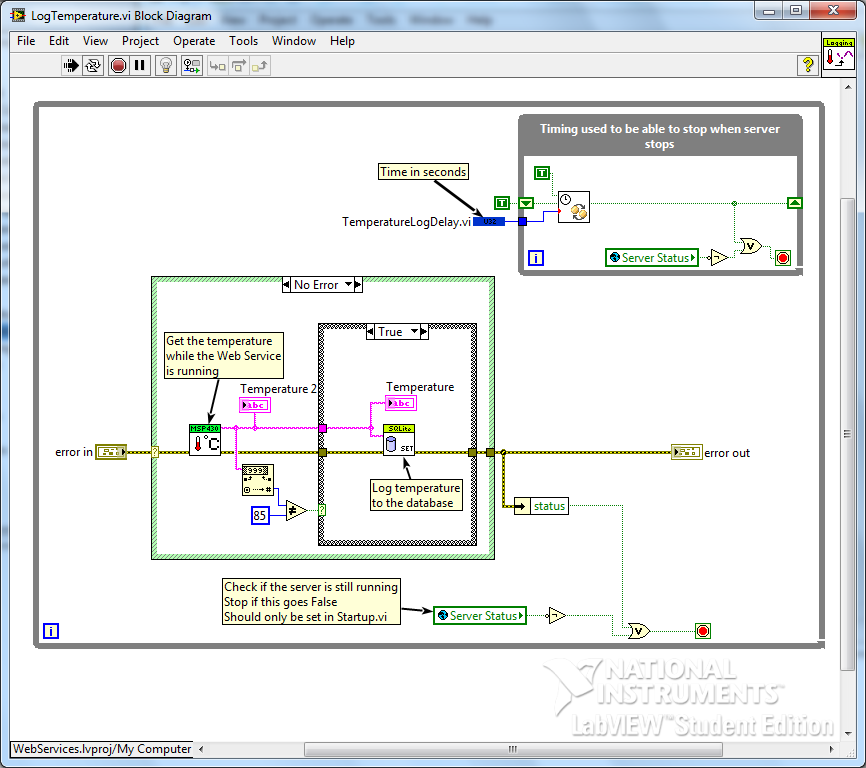Image resolution: width=866 pixels, height=768 pixels.
Task: Click outer while loop stop terminal
Action: click(x=703, y=631)
